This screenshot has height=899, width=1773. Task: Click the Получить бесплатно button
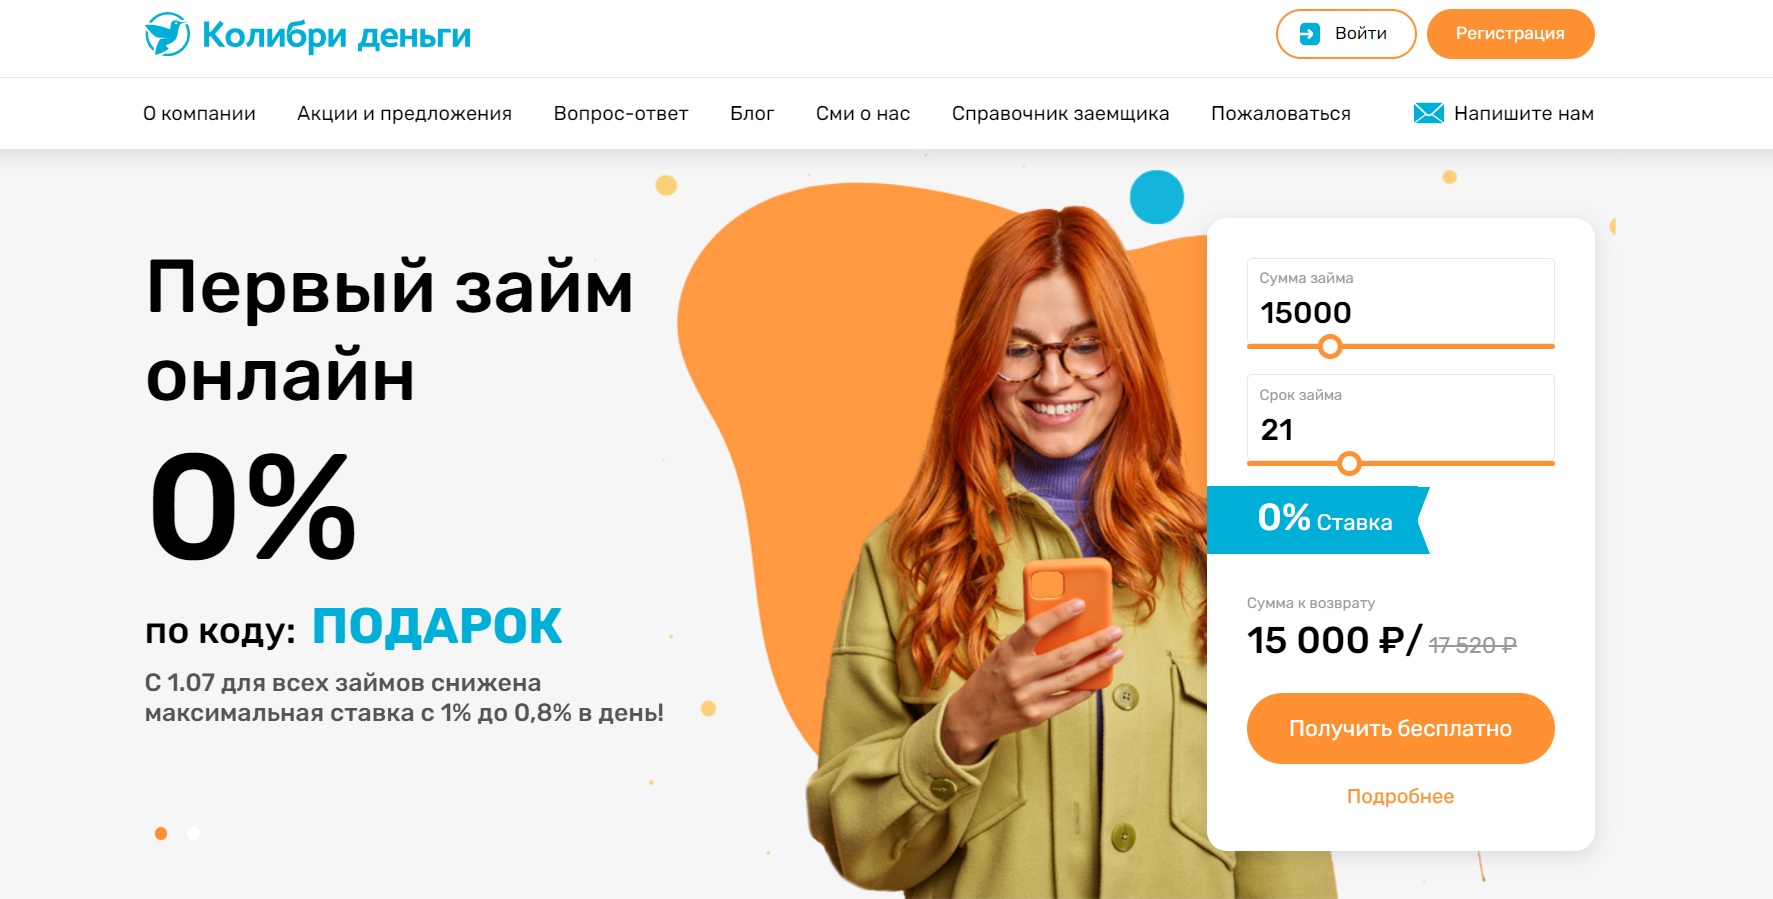point(1400,728)
